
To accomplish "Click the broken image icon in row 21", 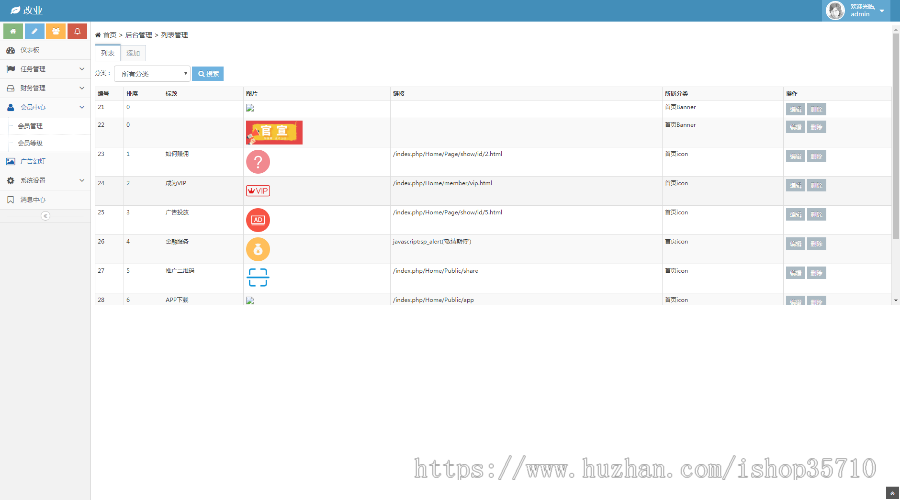I will [x=250, y=108].
